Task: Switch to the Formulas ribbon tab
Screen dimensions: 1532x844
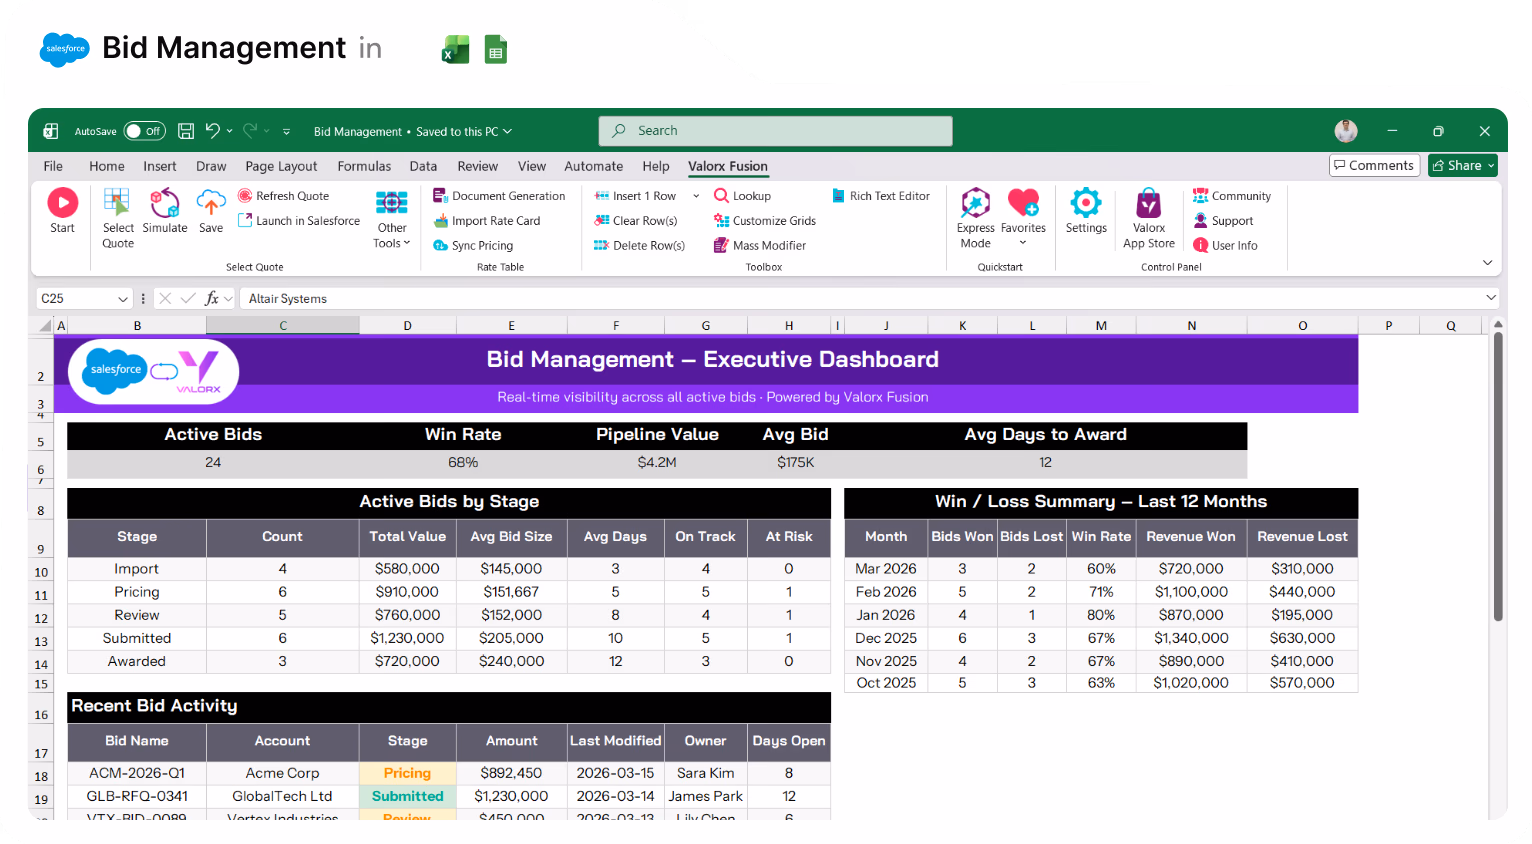Action: click(364, 166)
